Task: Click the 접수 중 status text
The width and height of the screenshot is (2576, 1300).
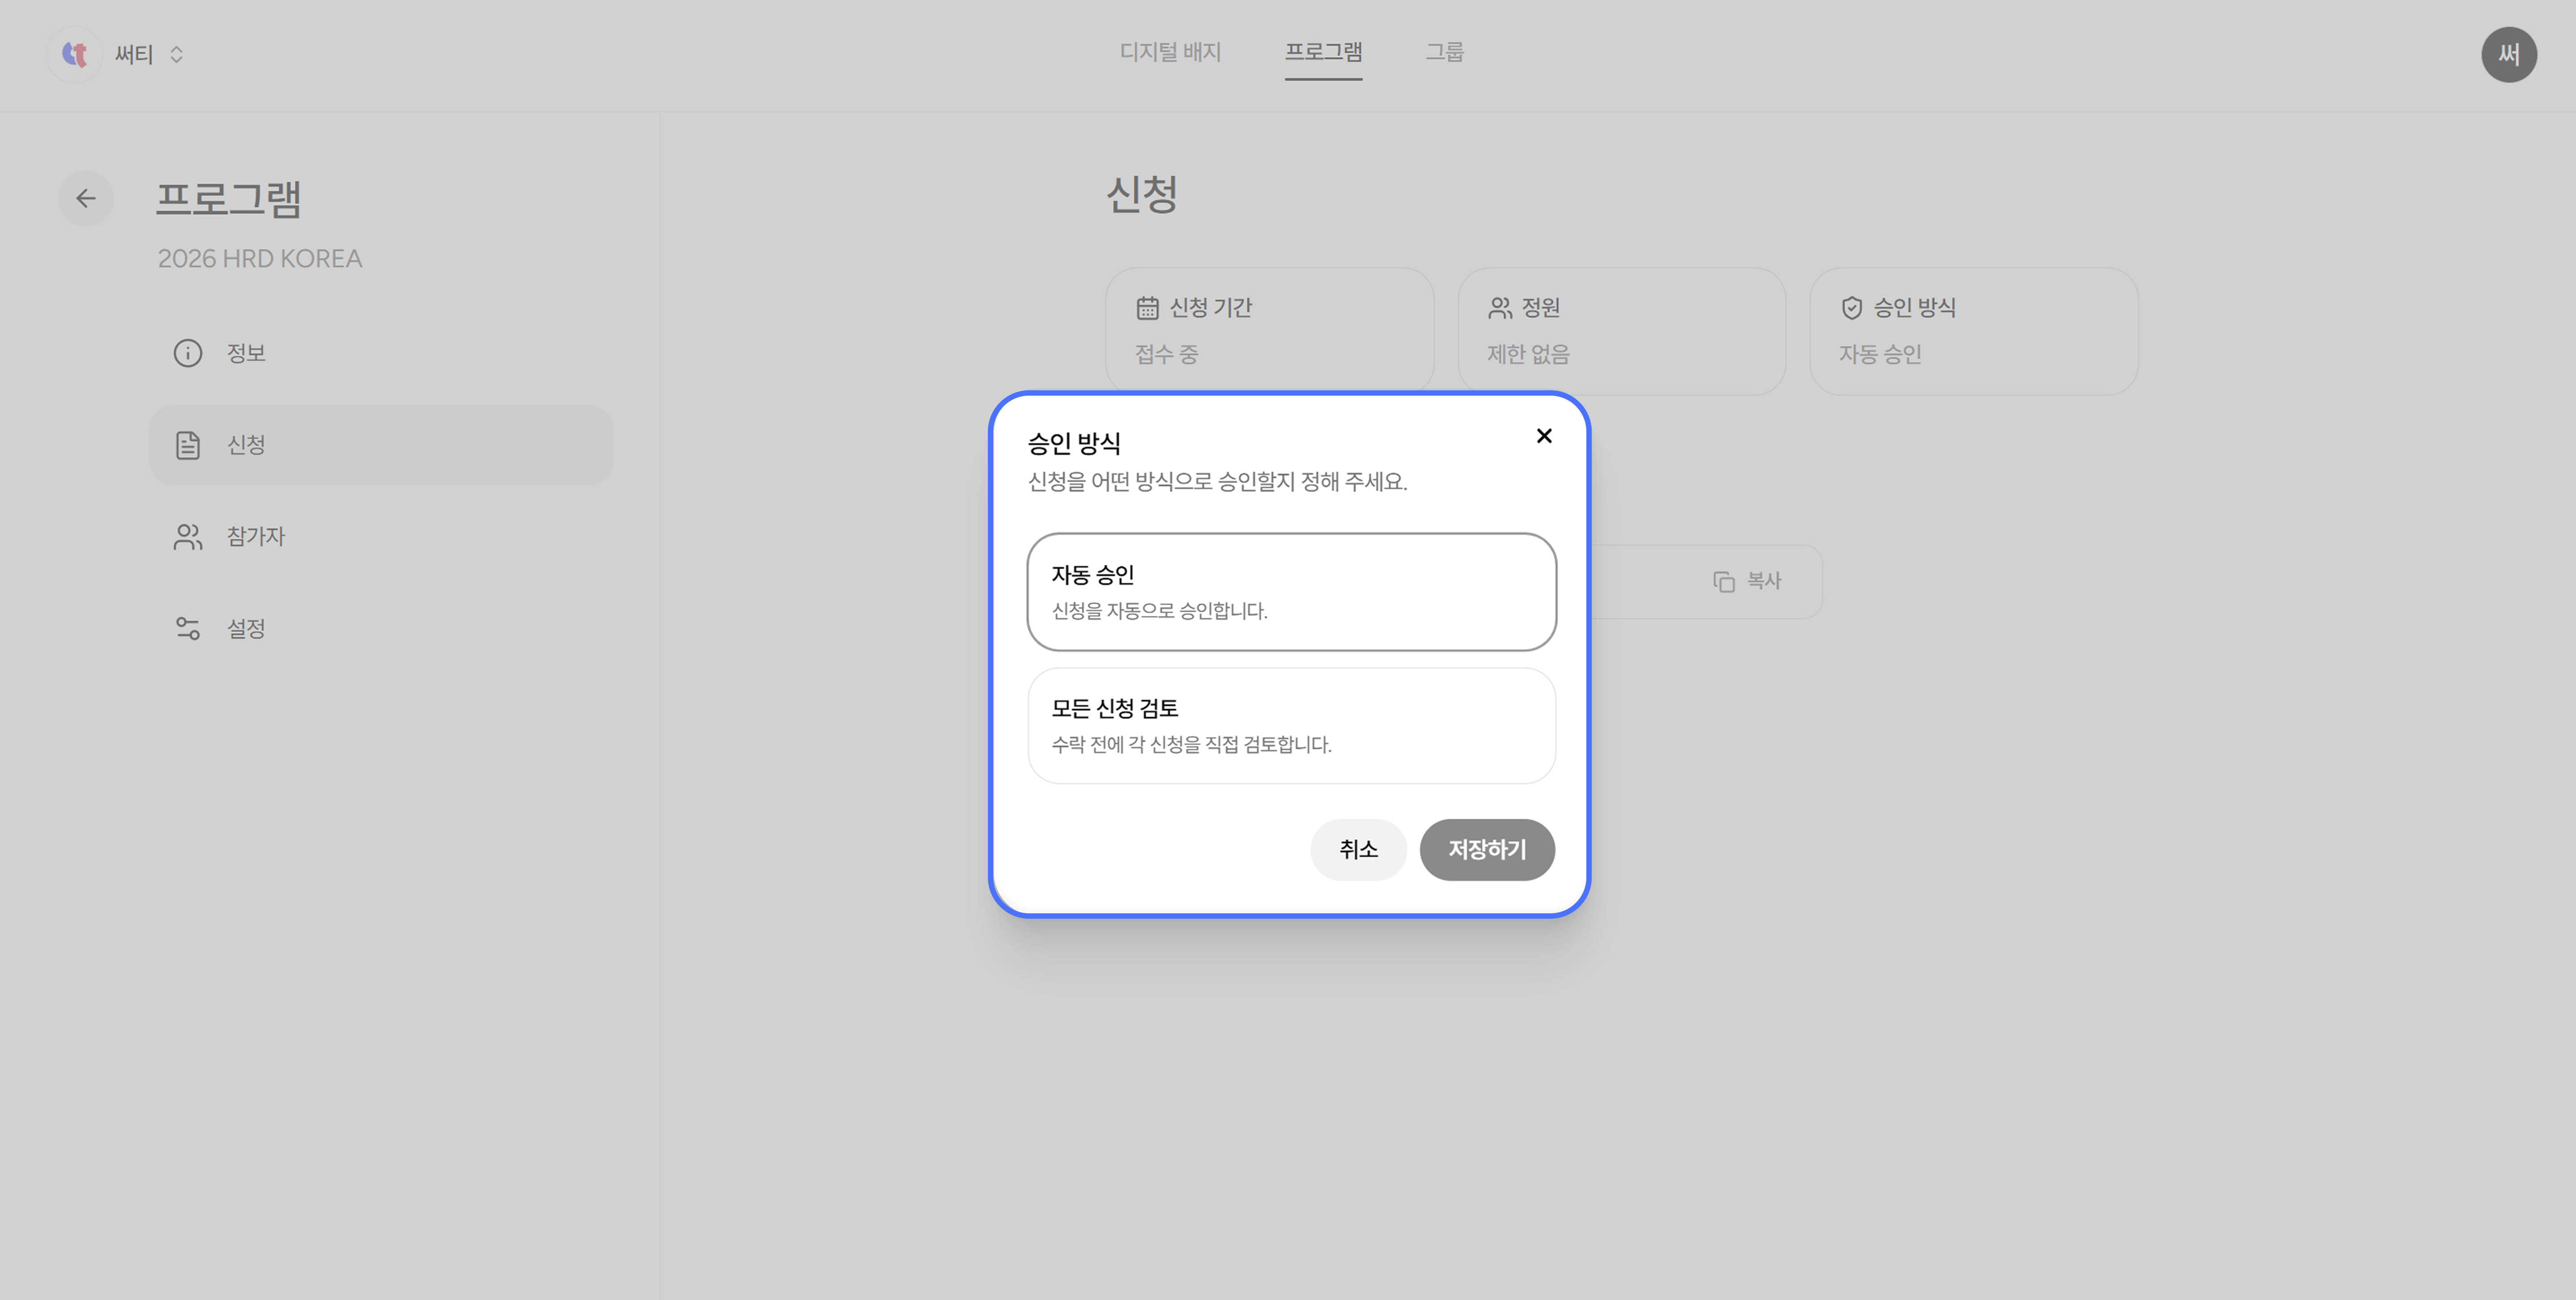Action: pos(1166,354)
